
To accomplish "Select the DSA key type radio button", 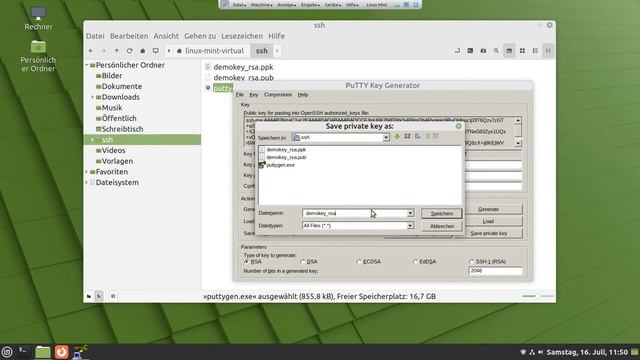I will [302, 261].
